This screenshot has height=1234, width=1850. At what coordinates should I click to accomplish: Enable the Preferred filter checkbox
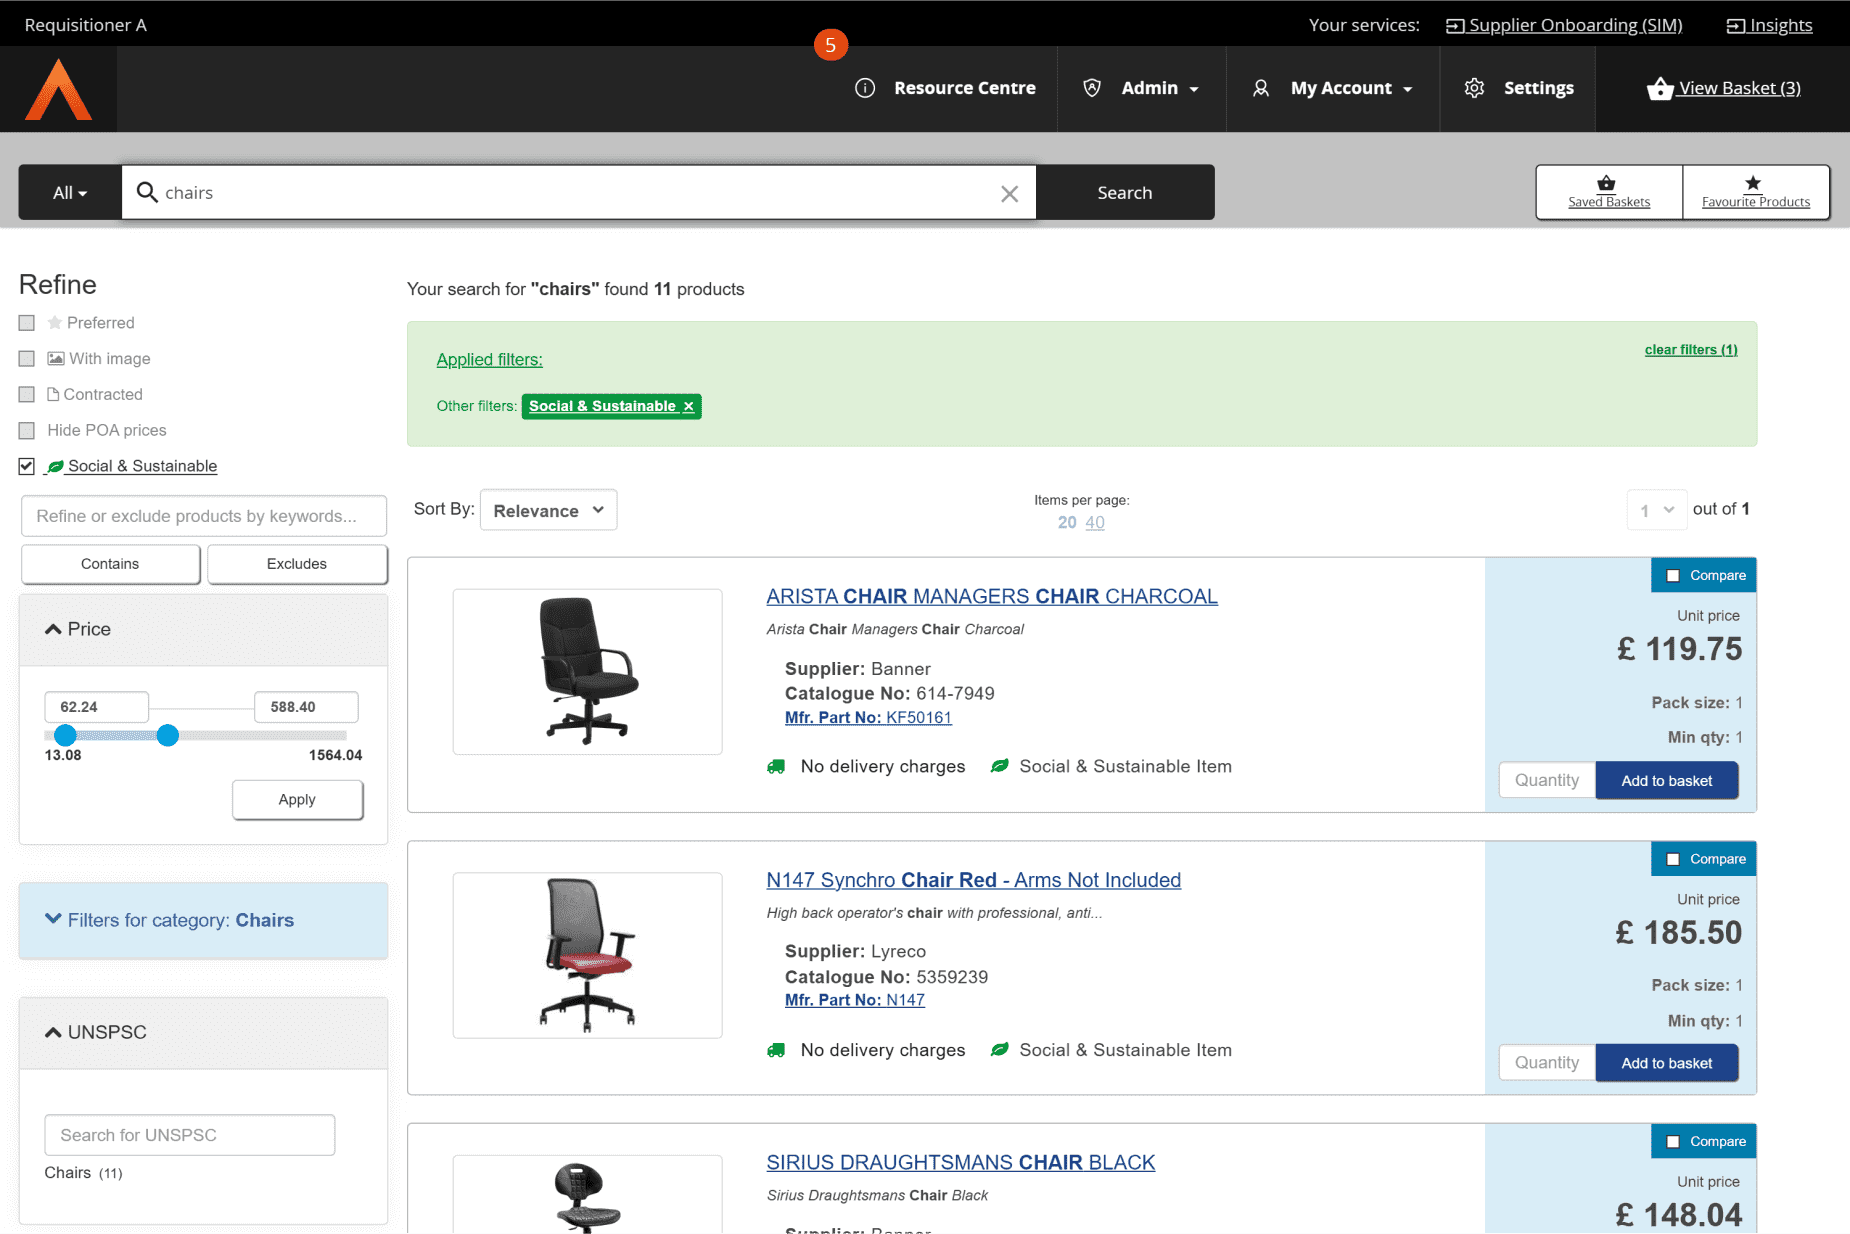click(x=27, y=323)
